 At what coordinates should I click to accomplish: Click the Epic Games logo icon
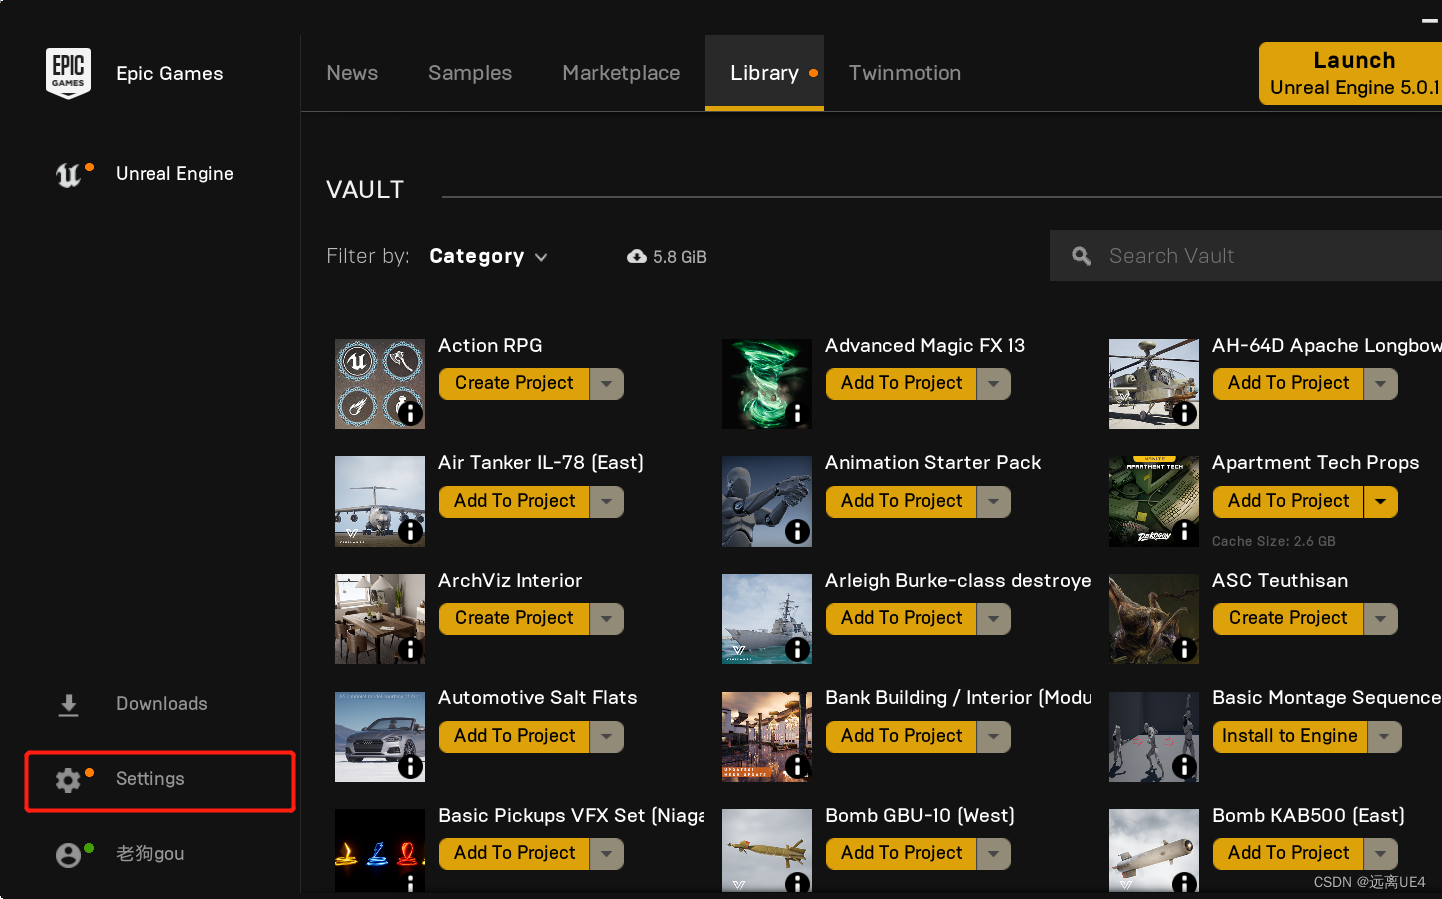pyautogui.click(x=68, y=73)
